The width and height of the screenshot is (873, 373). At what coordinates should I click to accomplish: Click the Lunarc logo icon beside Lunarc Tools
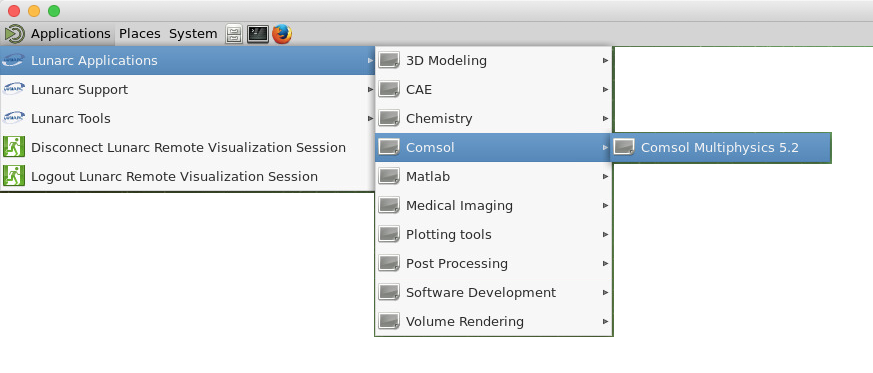point(13,118)
